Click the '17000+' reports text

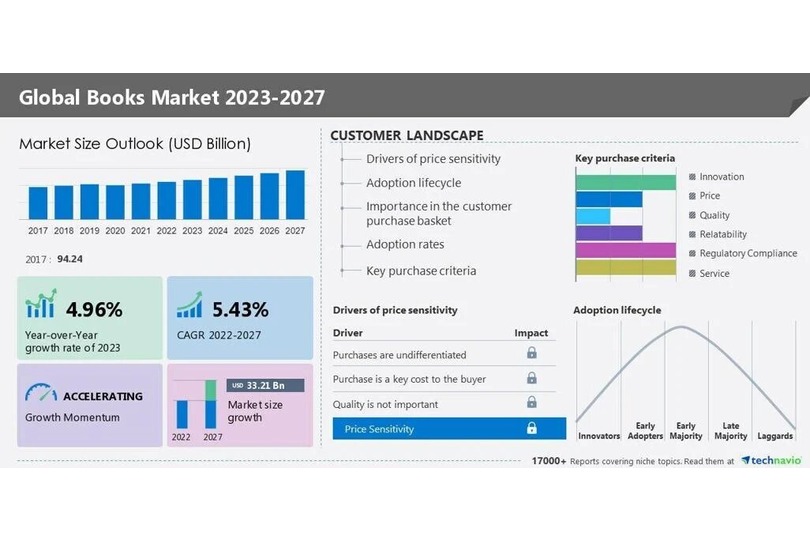point(549,460)
